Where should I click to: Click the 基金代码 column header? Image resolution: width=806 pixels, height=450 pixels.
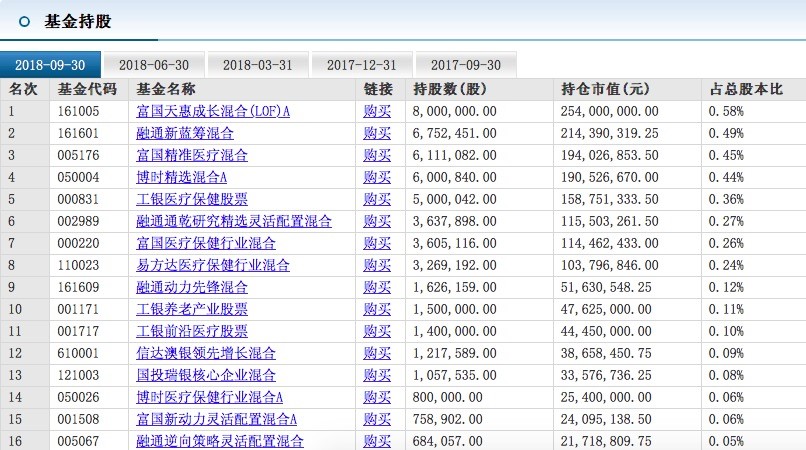[87, 89]
